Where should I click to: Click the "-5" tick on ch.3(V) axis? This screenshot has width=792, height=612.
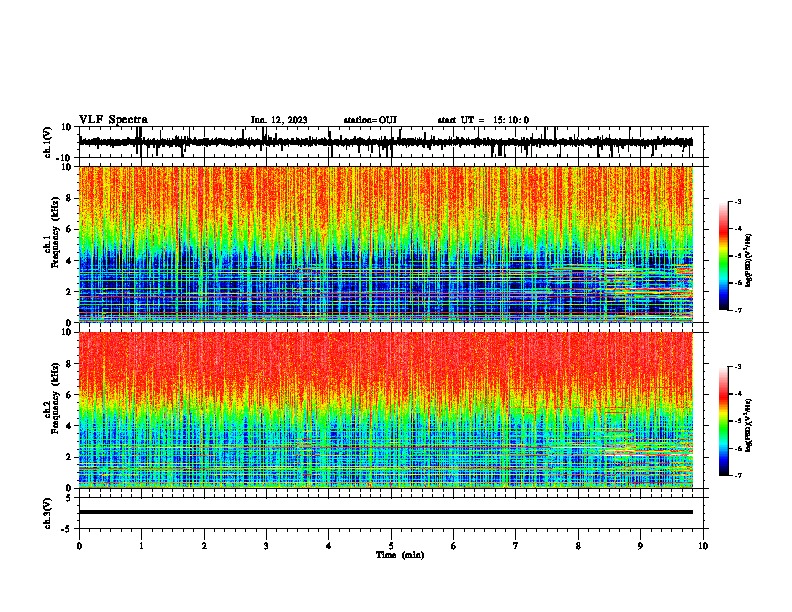point(67,529)
